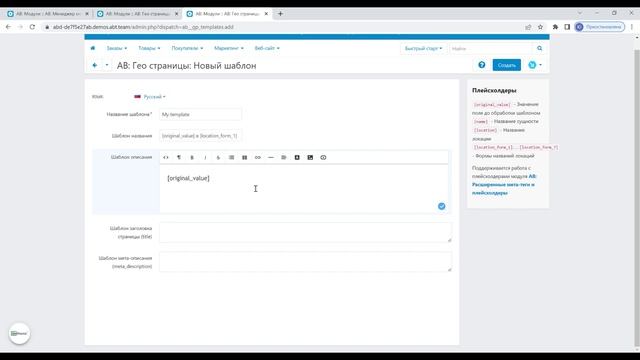Viewport: 640px width, 360px height.
Task: Click the top search field
Action: 491,48
